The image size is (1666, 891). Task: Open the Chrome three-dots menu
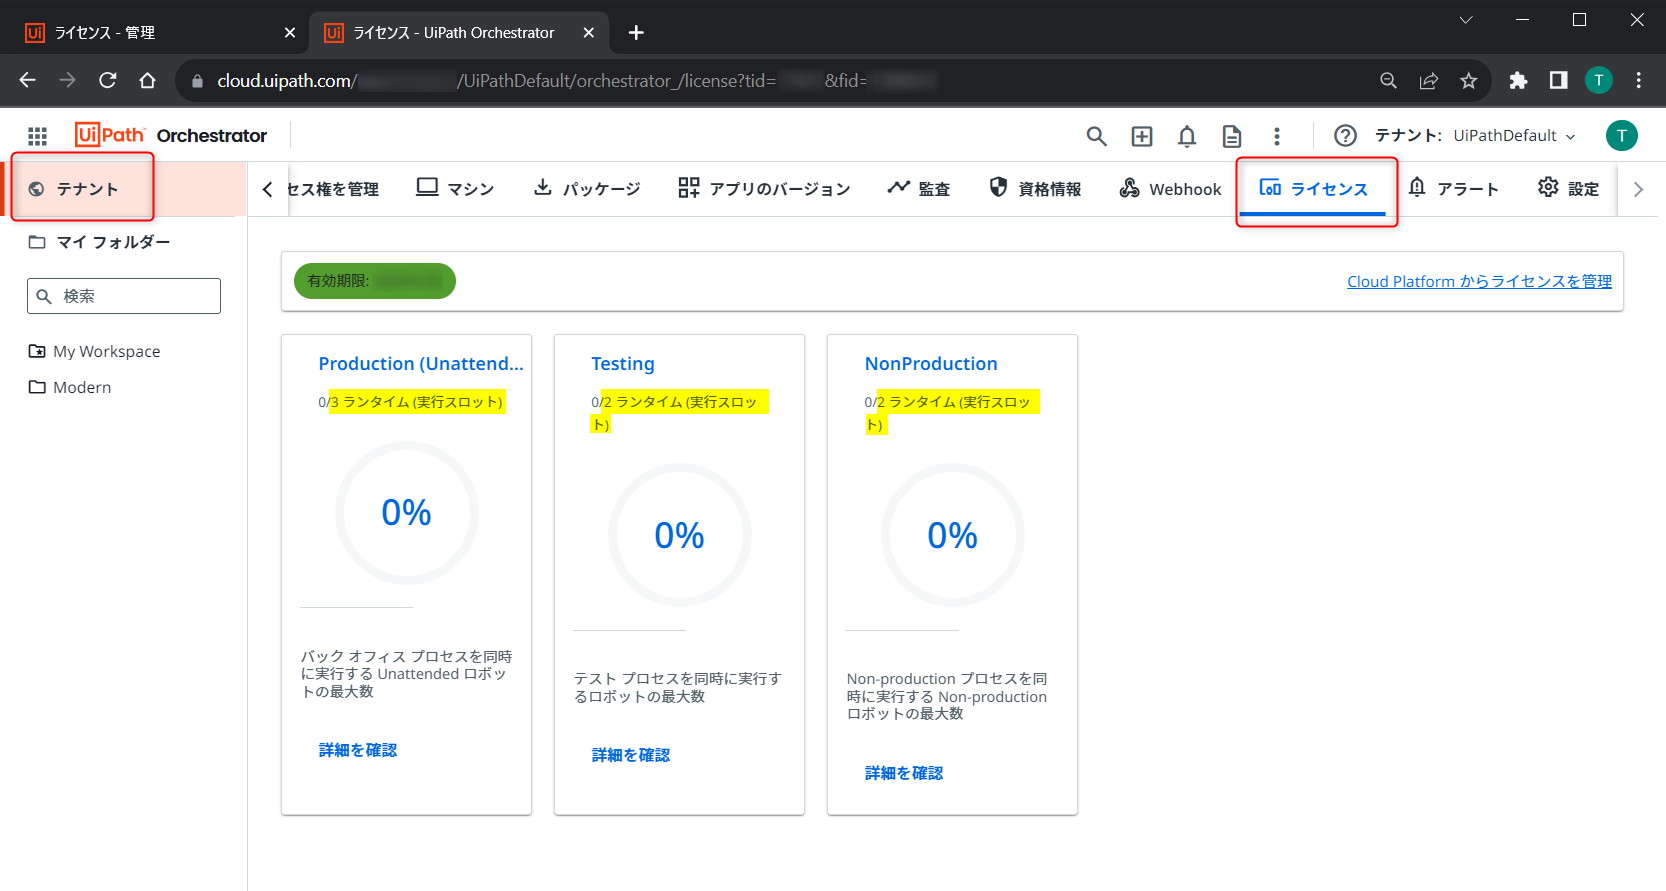click(x=1639, y=81)
